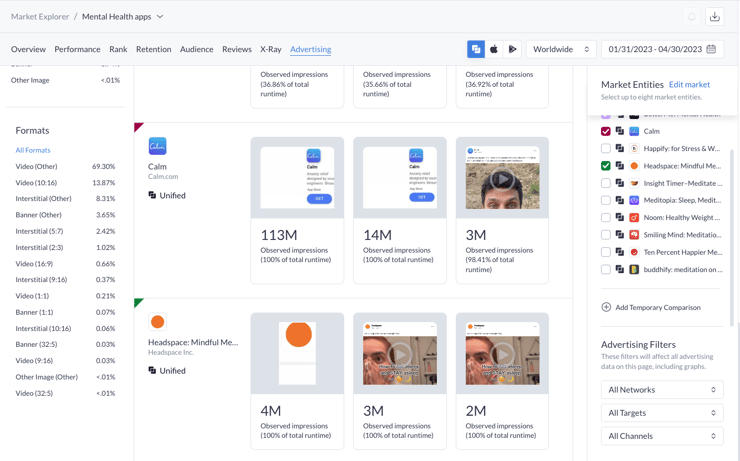Click the plus icon for Temporary Comparison
Viewport: 740px width, 461px height.
pyautogui.click(x=606, y=307)
